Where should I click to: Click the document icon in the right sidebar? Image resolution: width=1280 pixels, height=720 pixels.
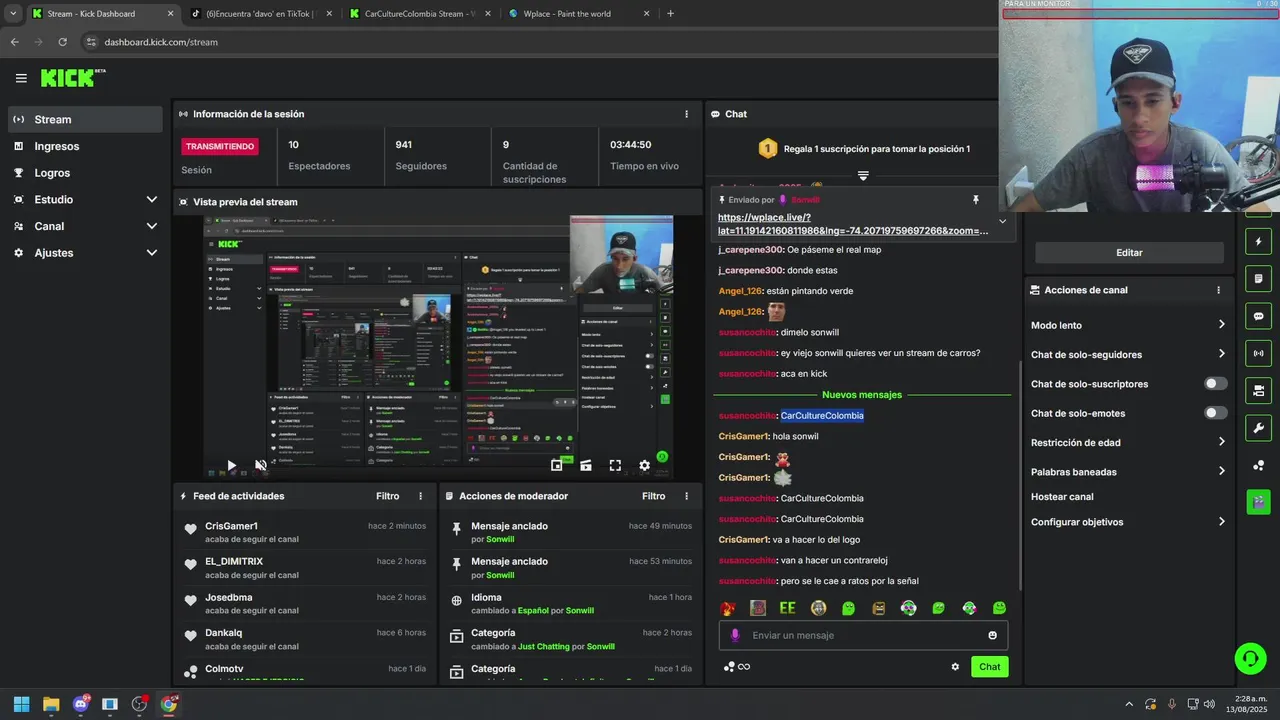1258,279
